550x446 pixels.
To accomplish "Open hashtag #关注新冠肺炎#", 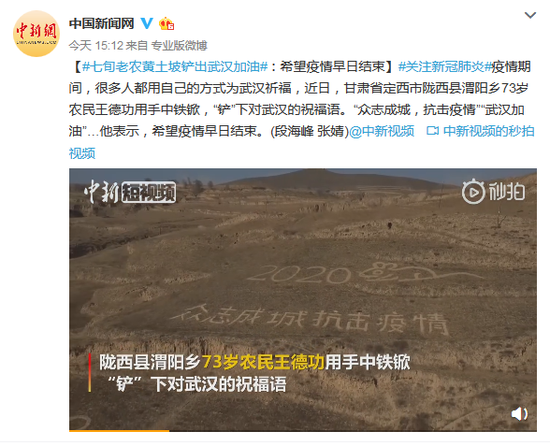I will click(445, 66).
